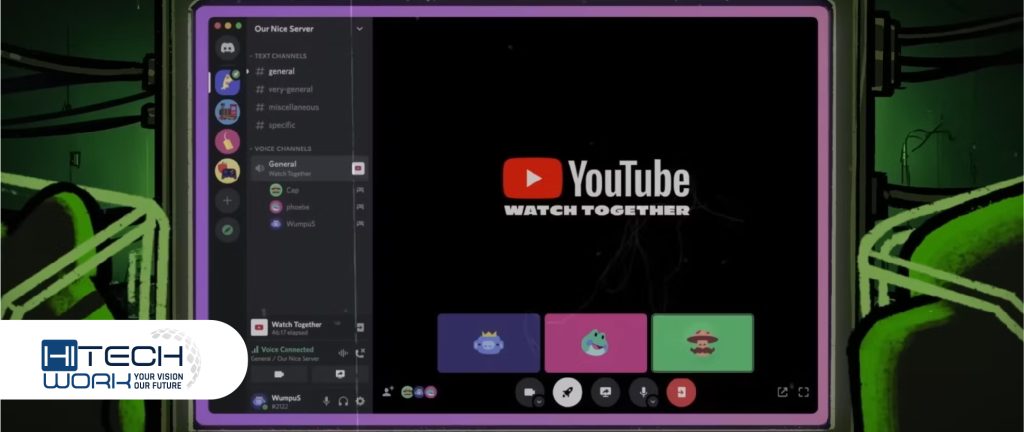Click the invite friends person-plus icon
1024x432 pixels.
click(x=387, y=392)
